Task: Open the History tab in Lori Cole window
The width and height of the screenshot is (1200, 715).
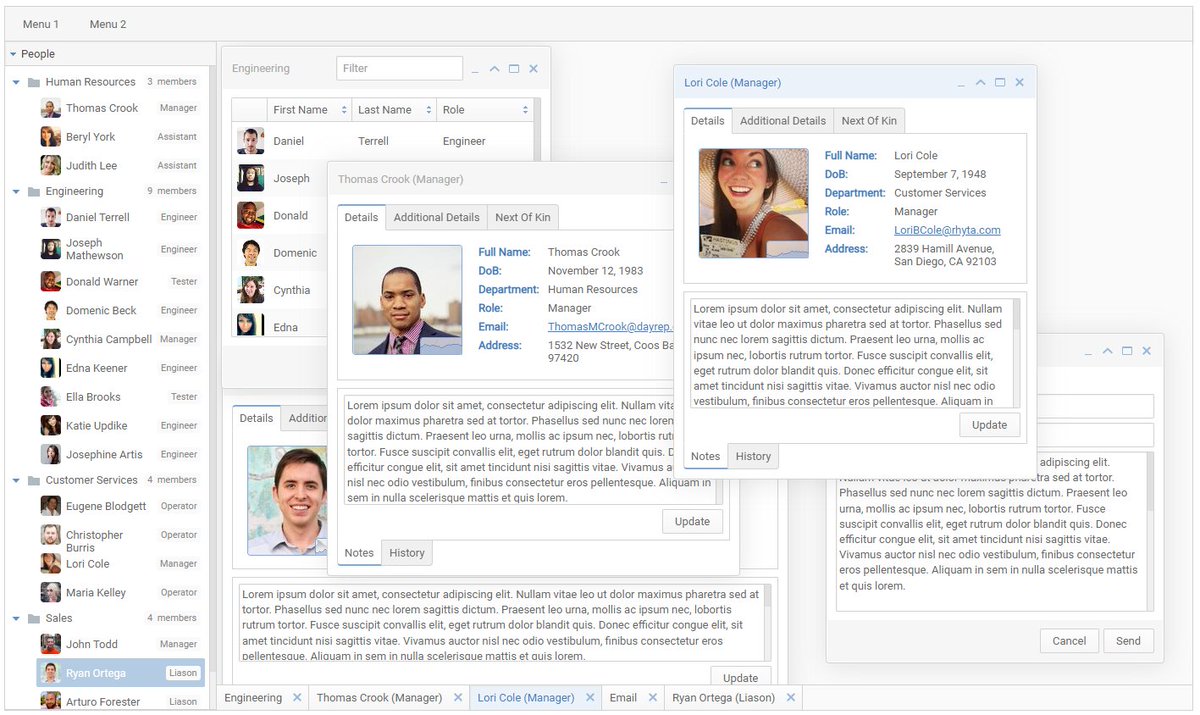Action: 753,456
